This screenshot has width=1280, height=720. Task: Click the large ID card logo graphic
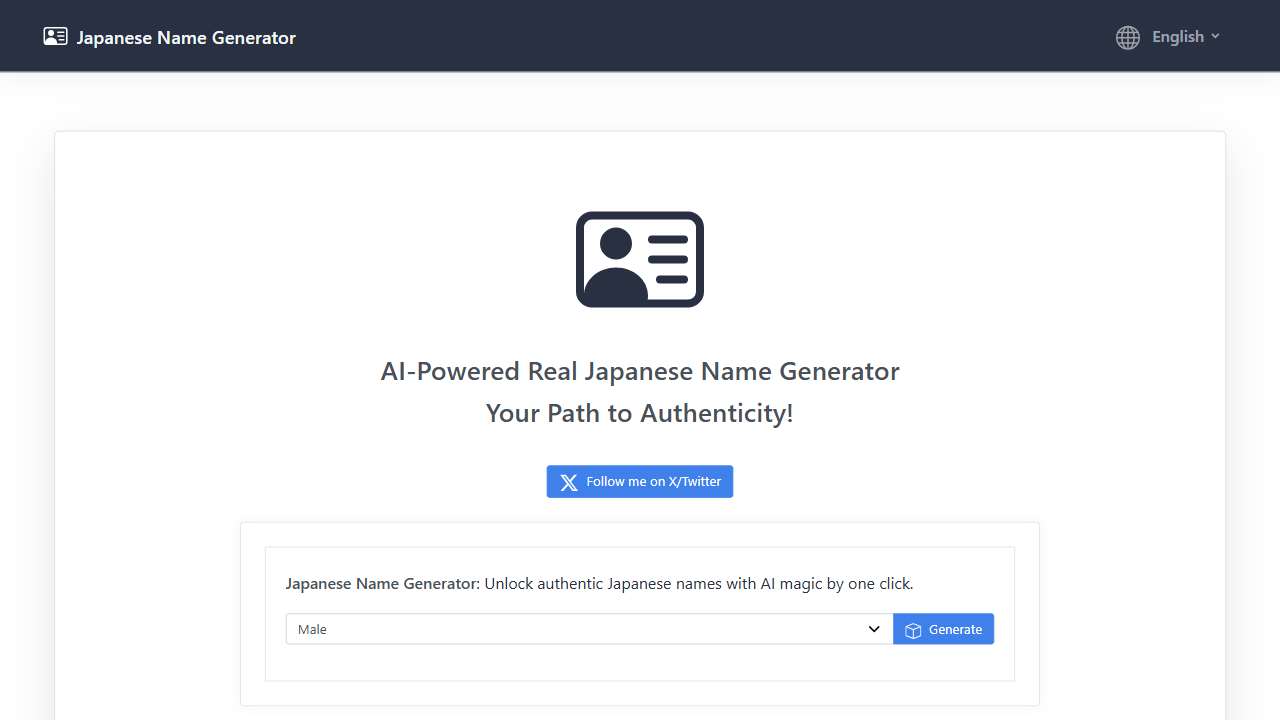[639, 258]
